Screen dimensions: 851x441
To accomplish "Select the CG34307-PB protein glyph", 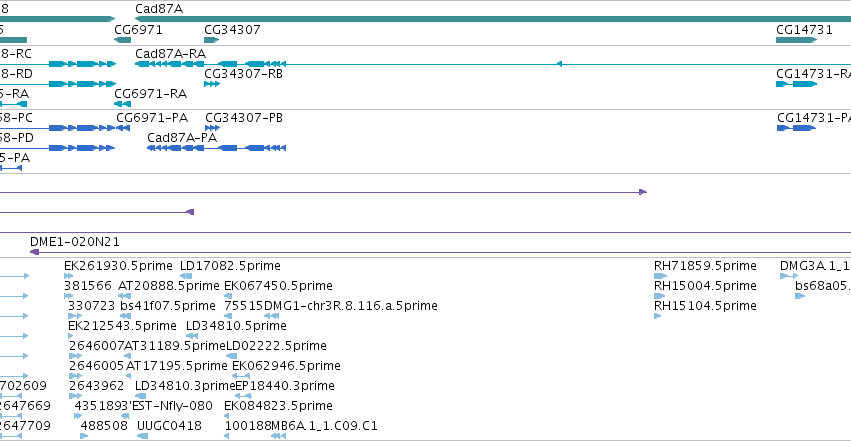I will [x=212, y=128].
